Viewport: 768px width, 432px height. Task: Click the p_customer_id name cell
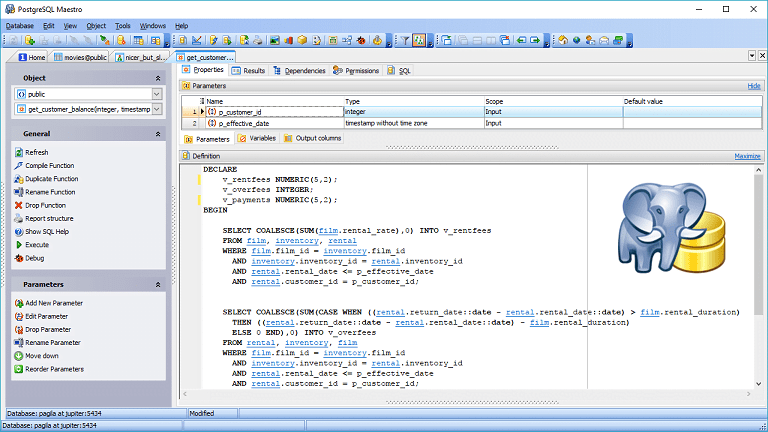(x=274, y=112)
